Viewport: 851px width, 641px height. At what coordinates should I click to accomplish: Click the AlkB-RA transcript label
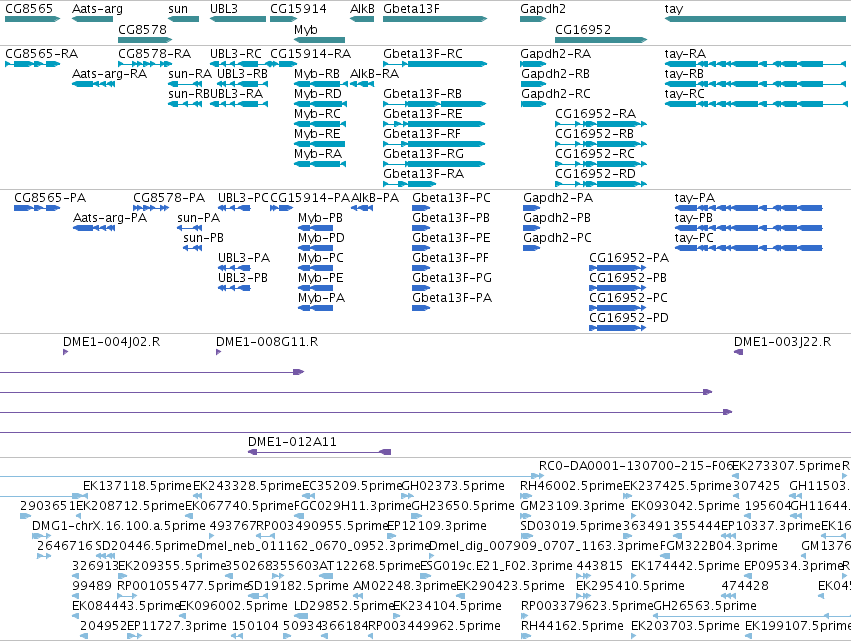pyautogui.click(x=374, y=74)
